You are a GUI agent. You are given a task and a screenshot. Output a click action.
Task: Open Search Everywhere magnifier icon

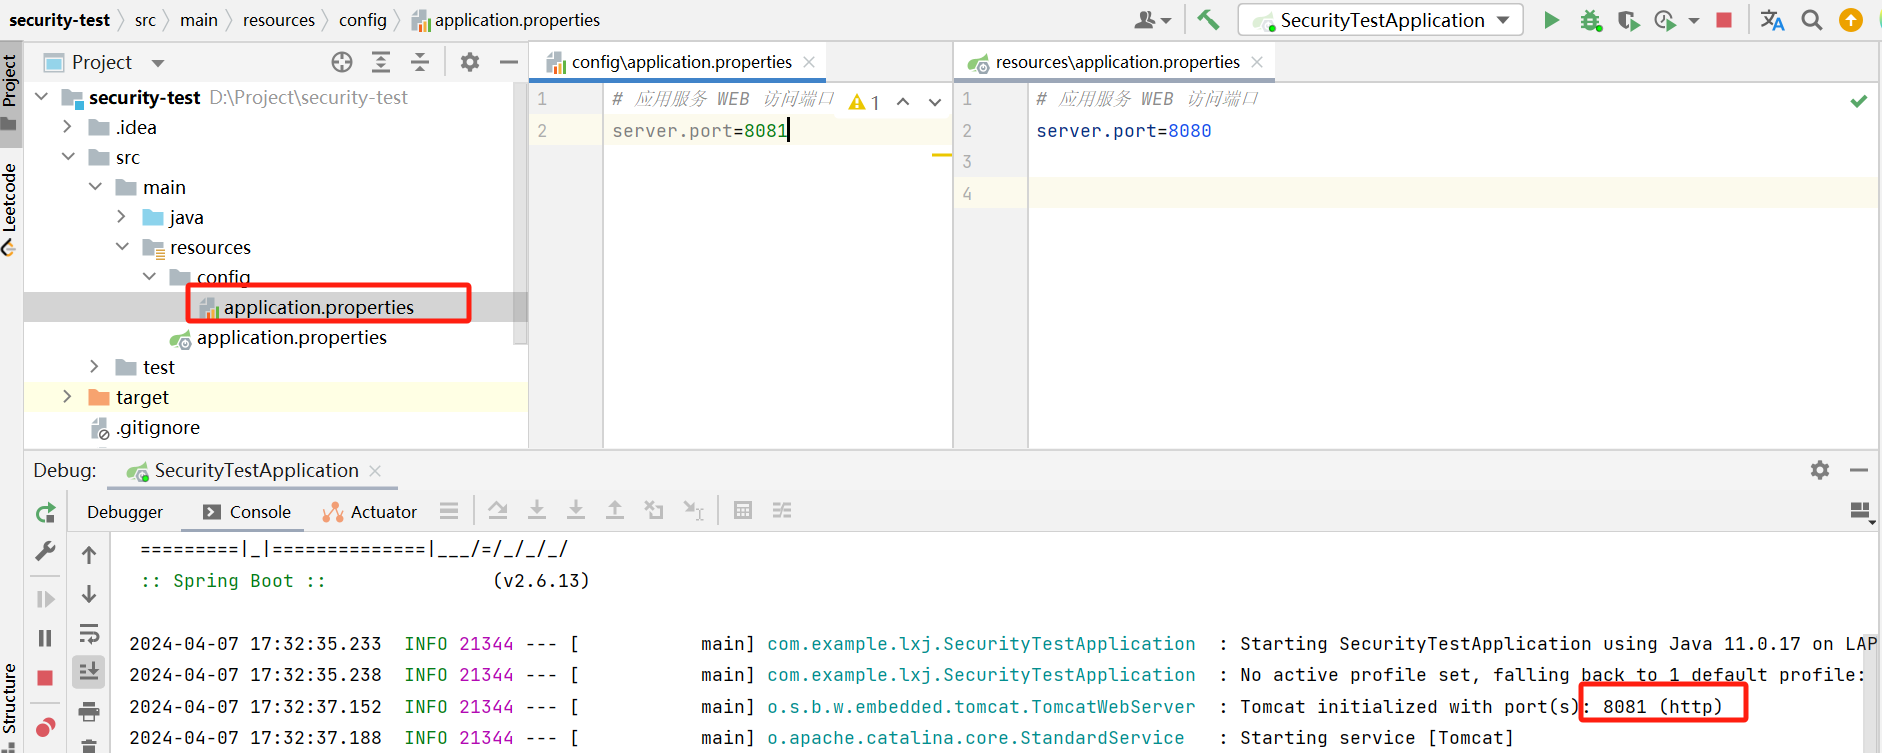[1811, 20]
